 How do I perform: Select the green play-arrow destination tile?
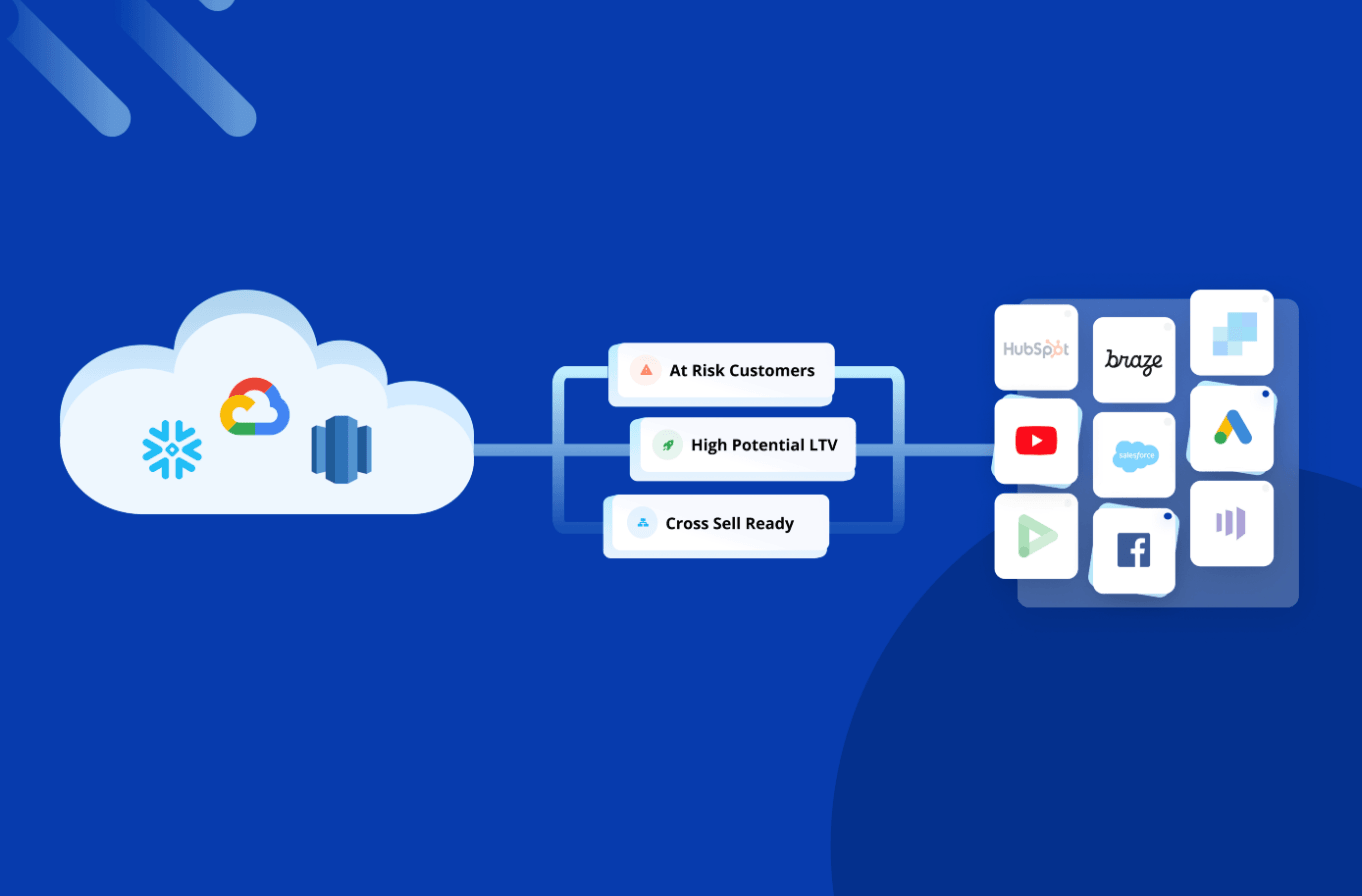click(1036, 536)
